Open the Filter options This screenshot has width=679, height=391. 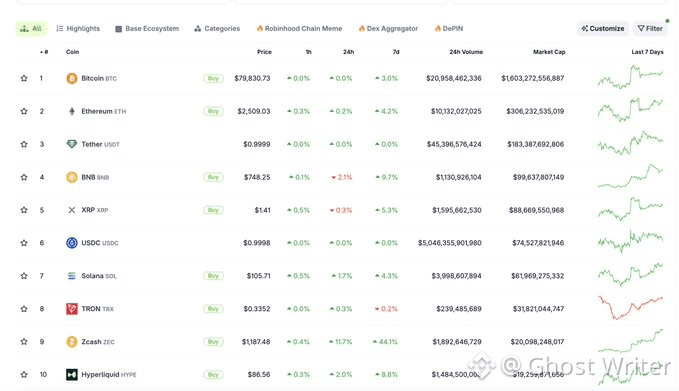pos(650,29)
